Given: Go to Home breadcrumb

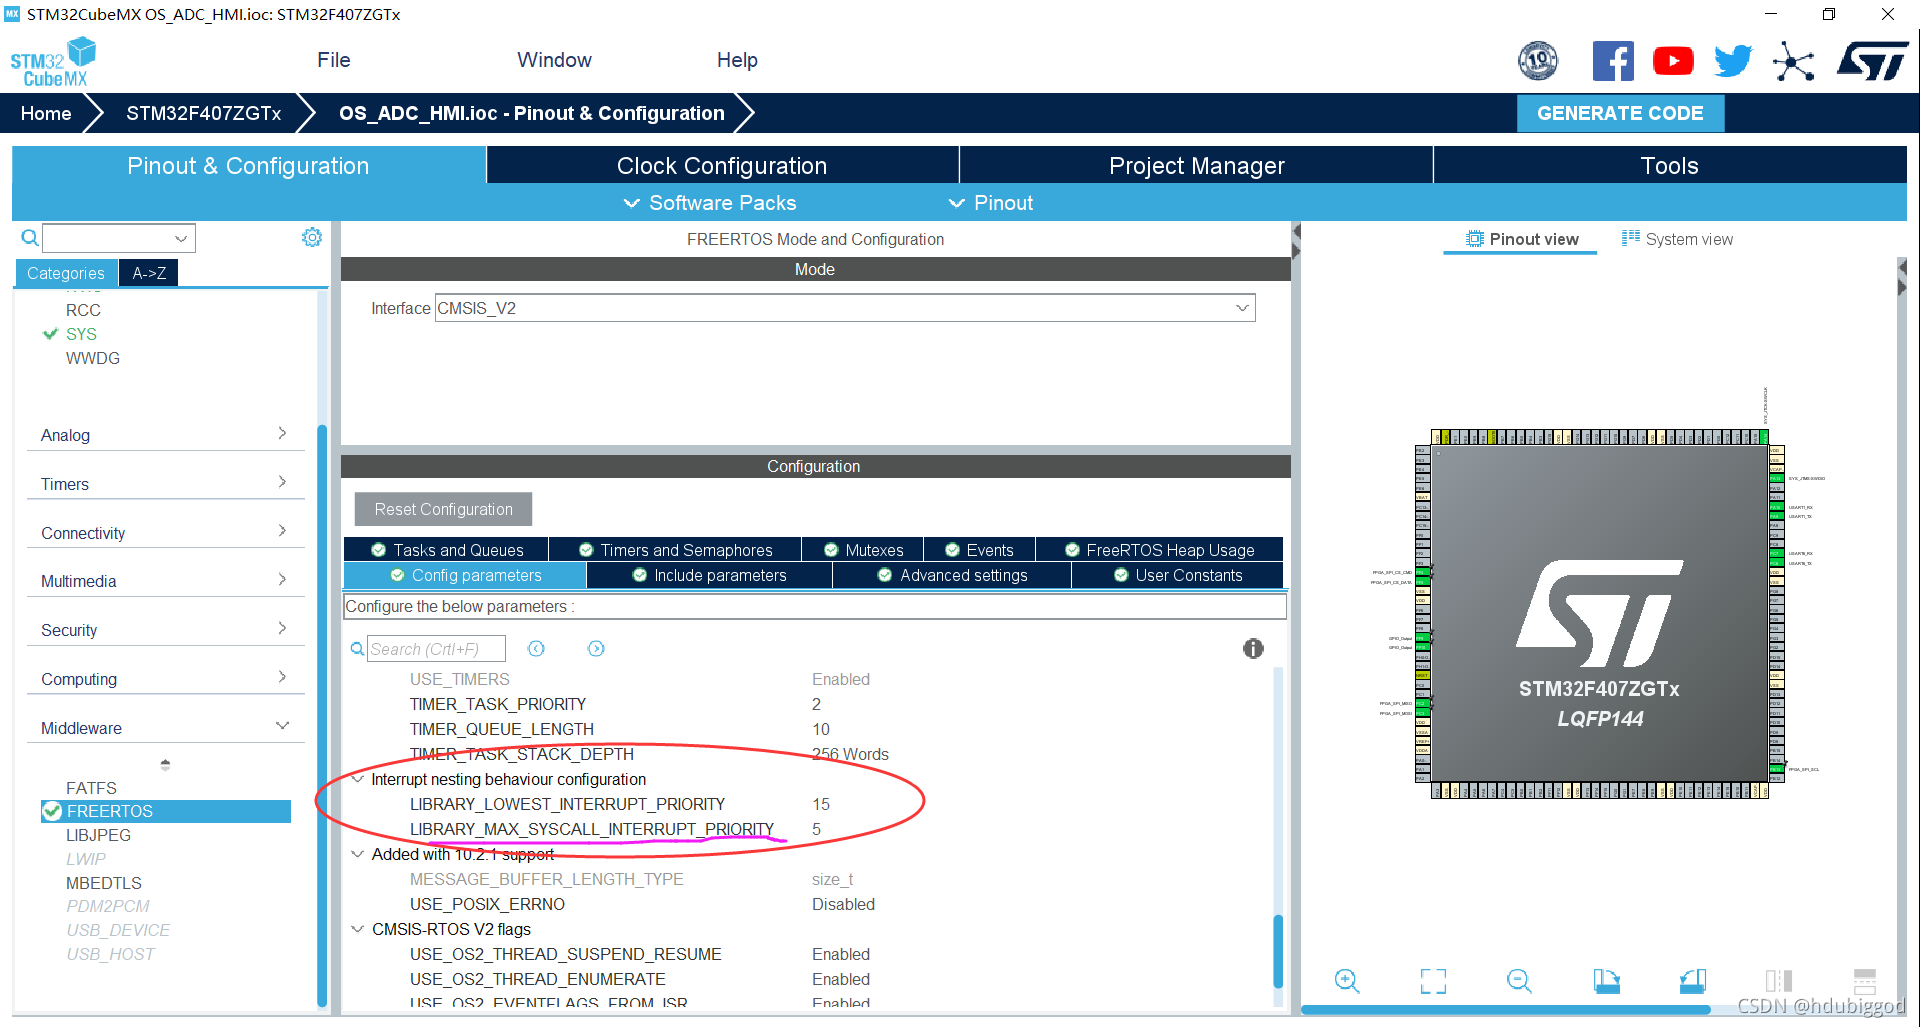Looking at the screenshot, I should (46, 113).
